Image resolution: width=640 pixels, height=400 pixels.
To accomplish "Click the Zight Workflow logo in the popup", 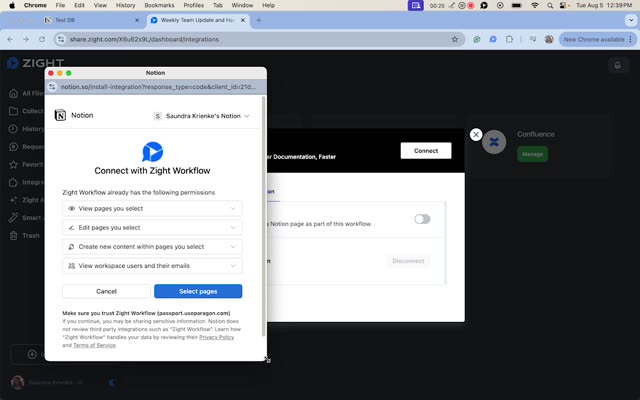I will pos(153,152).
